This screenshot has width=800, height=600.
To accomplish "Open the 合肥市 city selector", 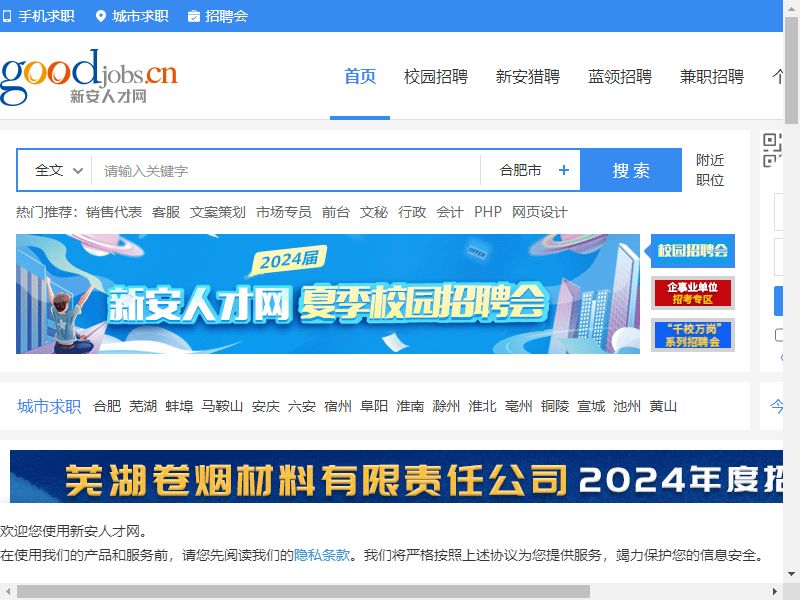I will [520, 170].
